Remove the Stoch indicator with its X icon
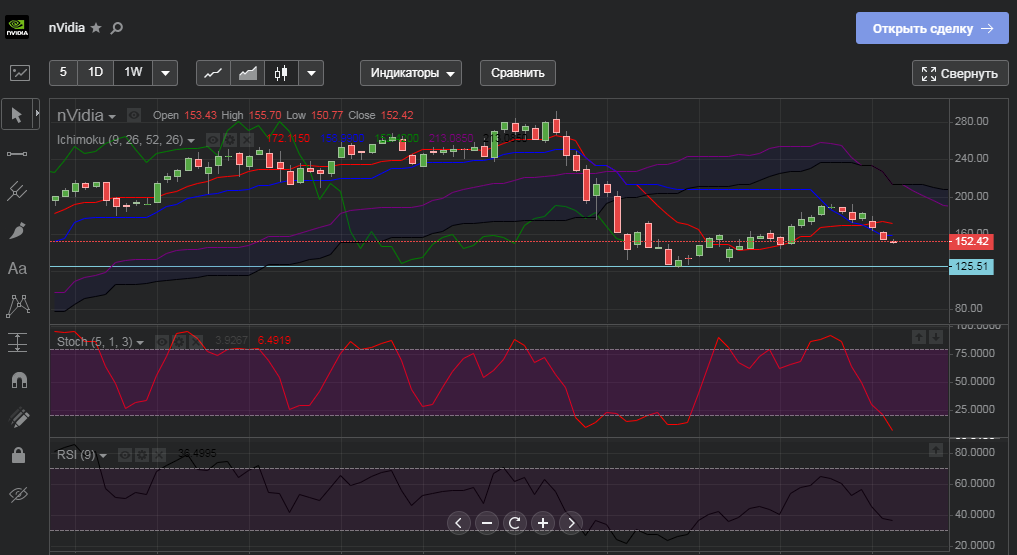1017x555 pixels. 197,341
